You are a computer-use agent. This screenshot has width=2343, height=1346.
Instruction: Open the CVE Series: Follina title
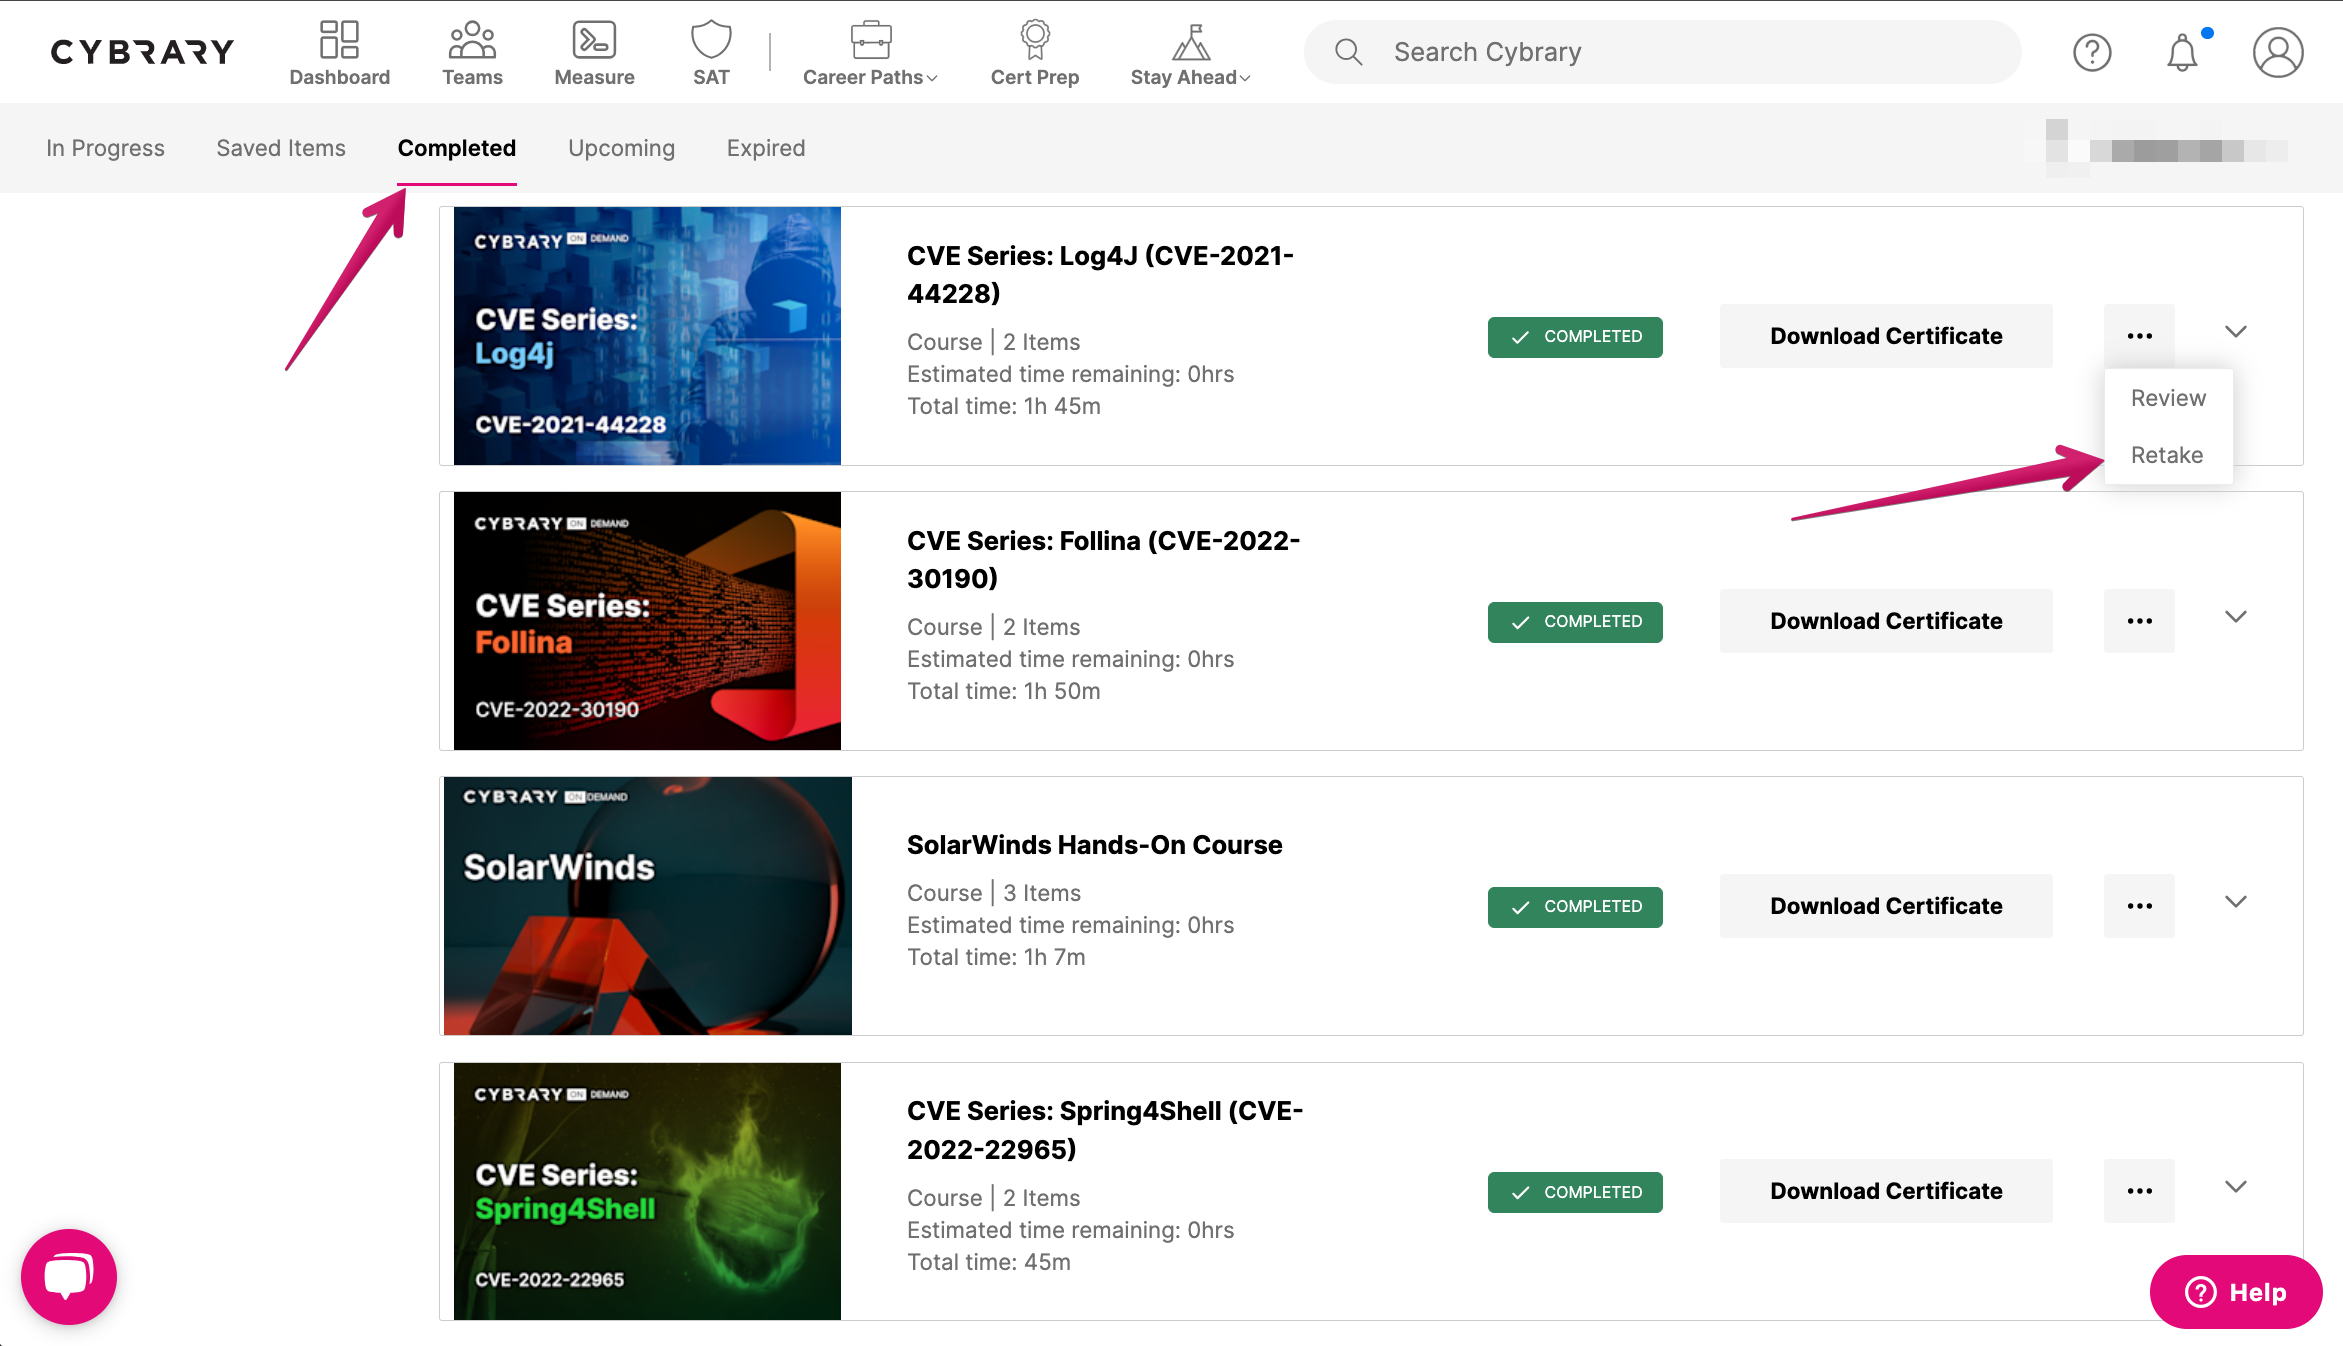[x=1103, y=560]
